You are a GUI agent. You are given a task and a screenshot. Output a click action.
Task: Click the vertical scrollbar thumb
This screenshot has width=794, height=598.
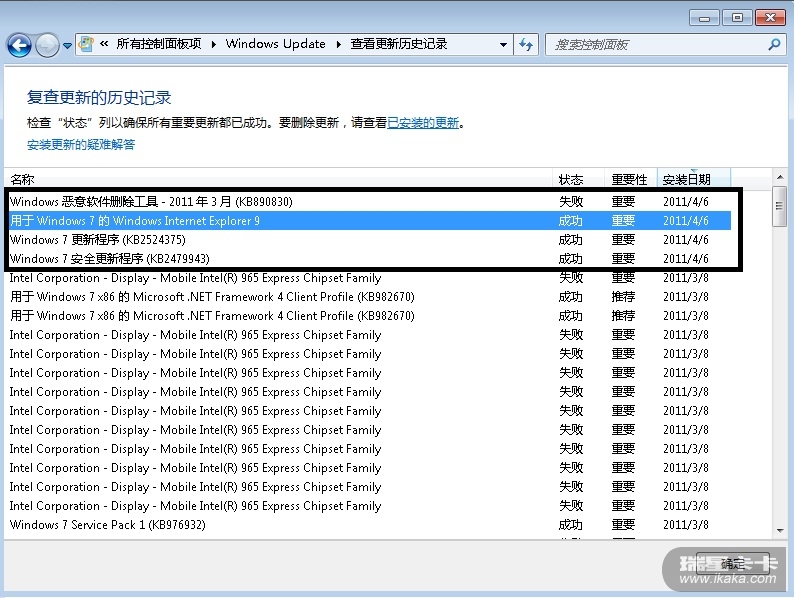pos(779,206)
